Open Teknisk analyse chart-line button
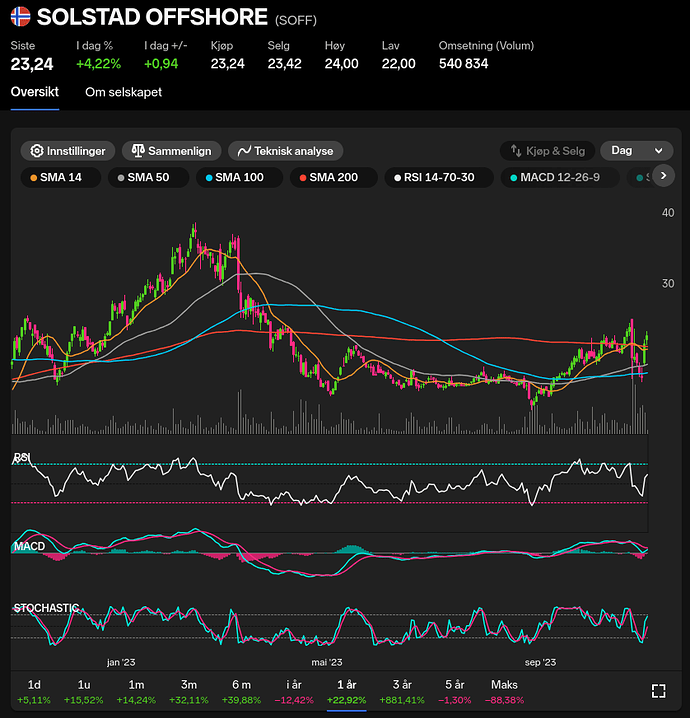The image size is (690, 718). [286, 151]
